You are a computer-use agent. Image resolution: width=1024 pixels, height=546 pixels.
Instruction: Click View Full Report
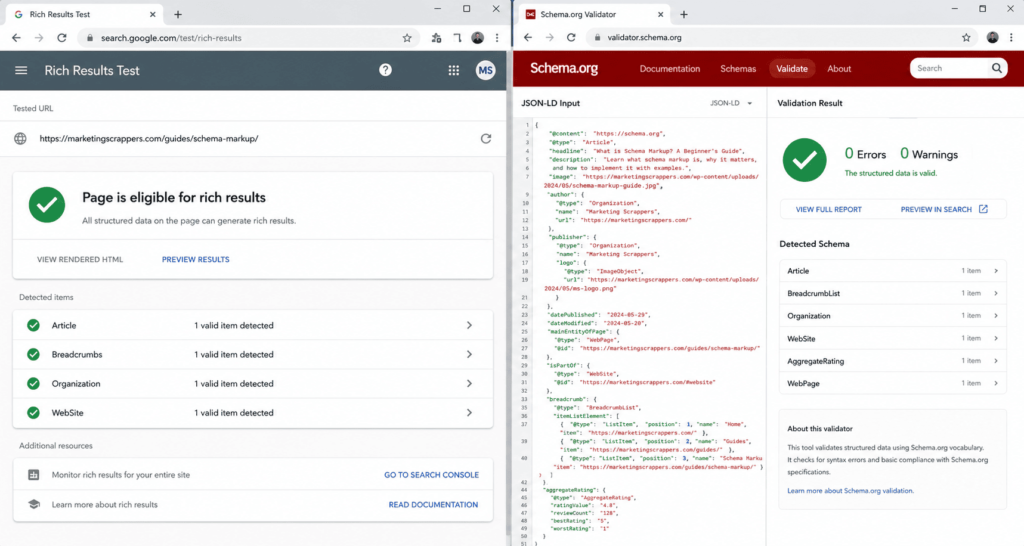pyautogui.click(x=829, y=210)
